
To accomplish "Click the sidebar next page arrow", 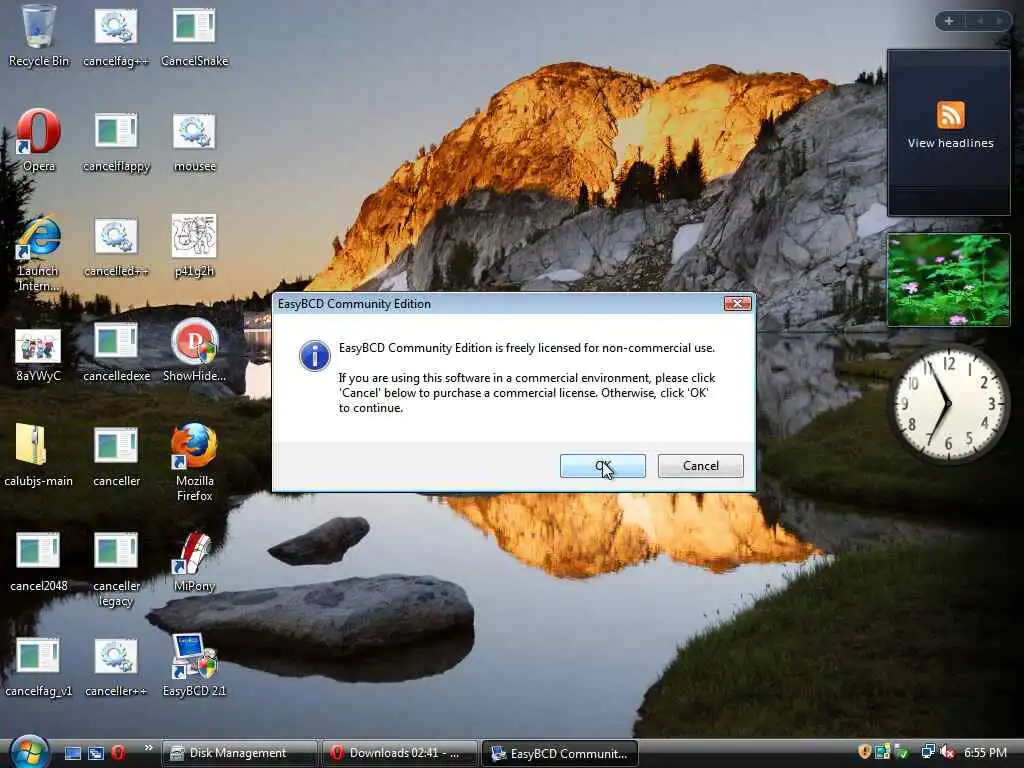I will pyautogui.click(x=1000, y=21).
